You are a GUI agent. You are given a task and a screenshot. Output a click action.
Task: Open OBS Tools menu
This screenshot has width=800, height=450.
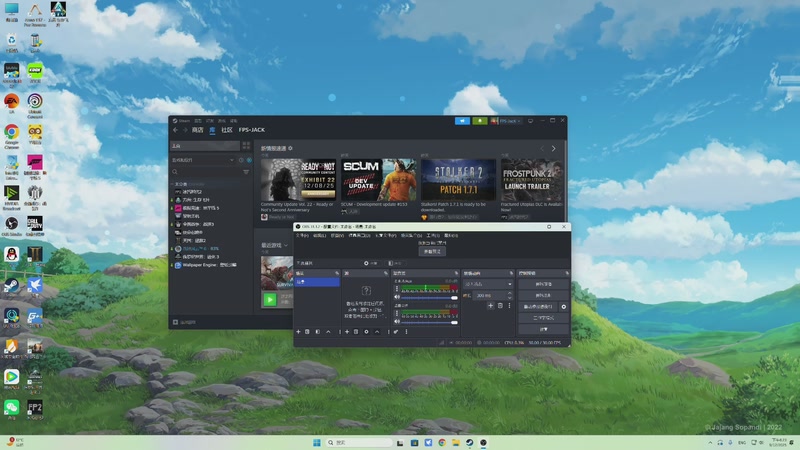(433, 236)
